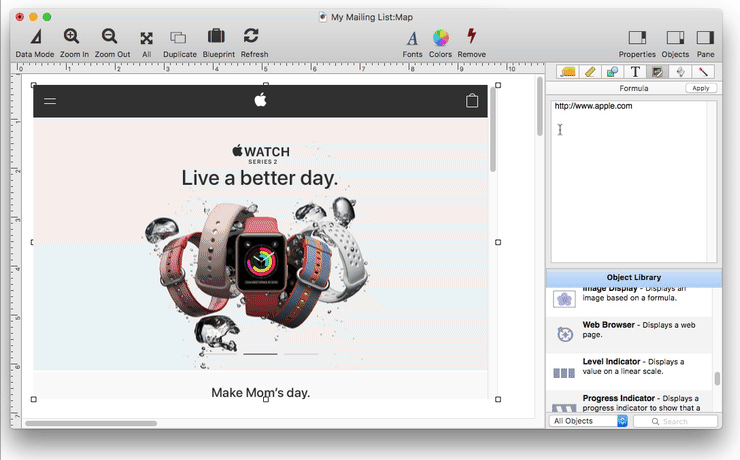Select the orange tag inspector tab
Image resolution: width=740 pixels, height=460 pixels.
[568, 72]
